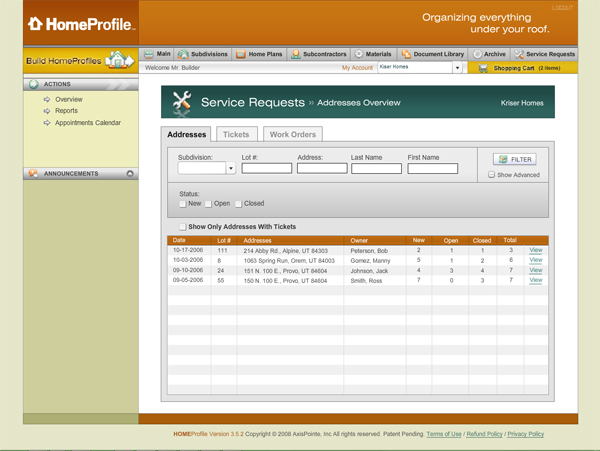Screen dimensions: 600x451
Task: Switch to the Tickets tab
Action: tap(236, 134)
